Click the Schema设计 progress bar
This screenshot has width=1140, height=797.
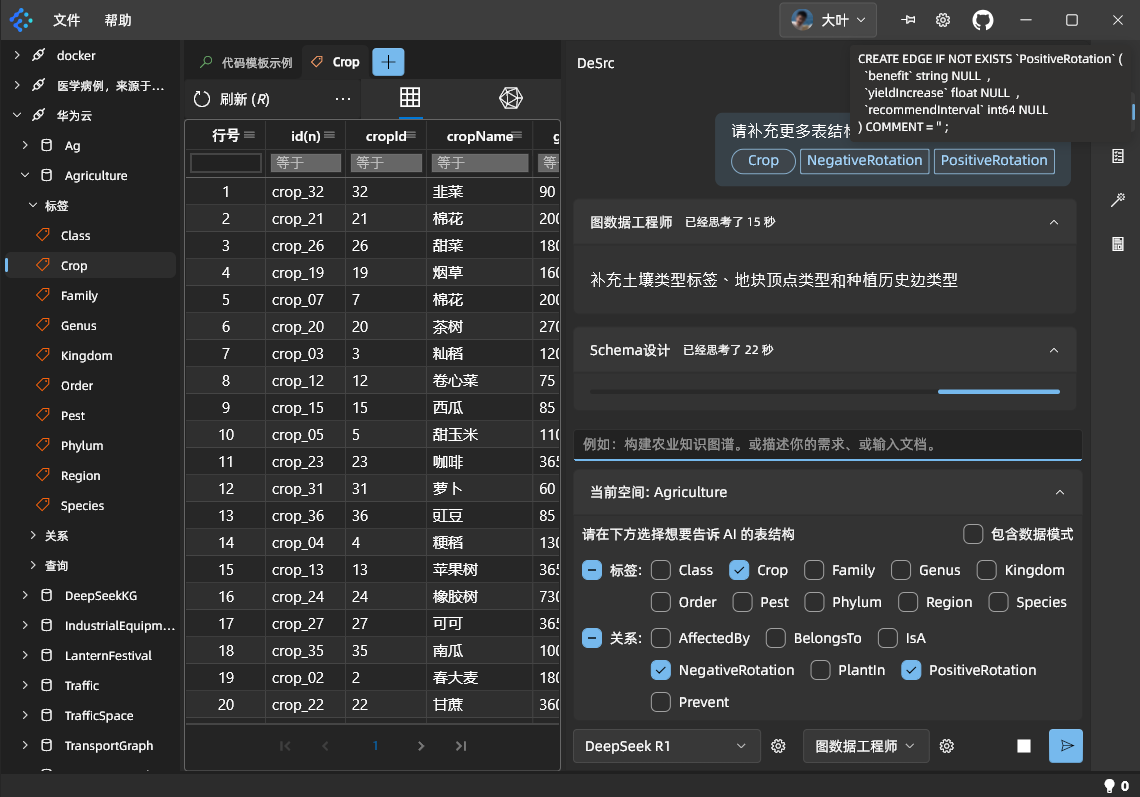[824, 392]
